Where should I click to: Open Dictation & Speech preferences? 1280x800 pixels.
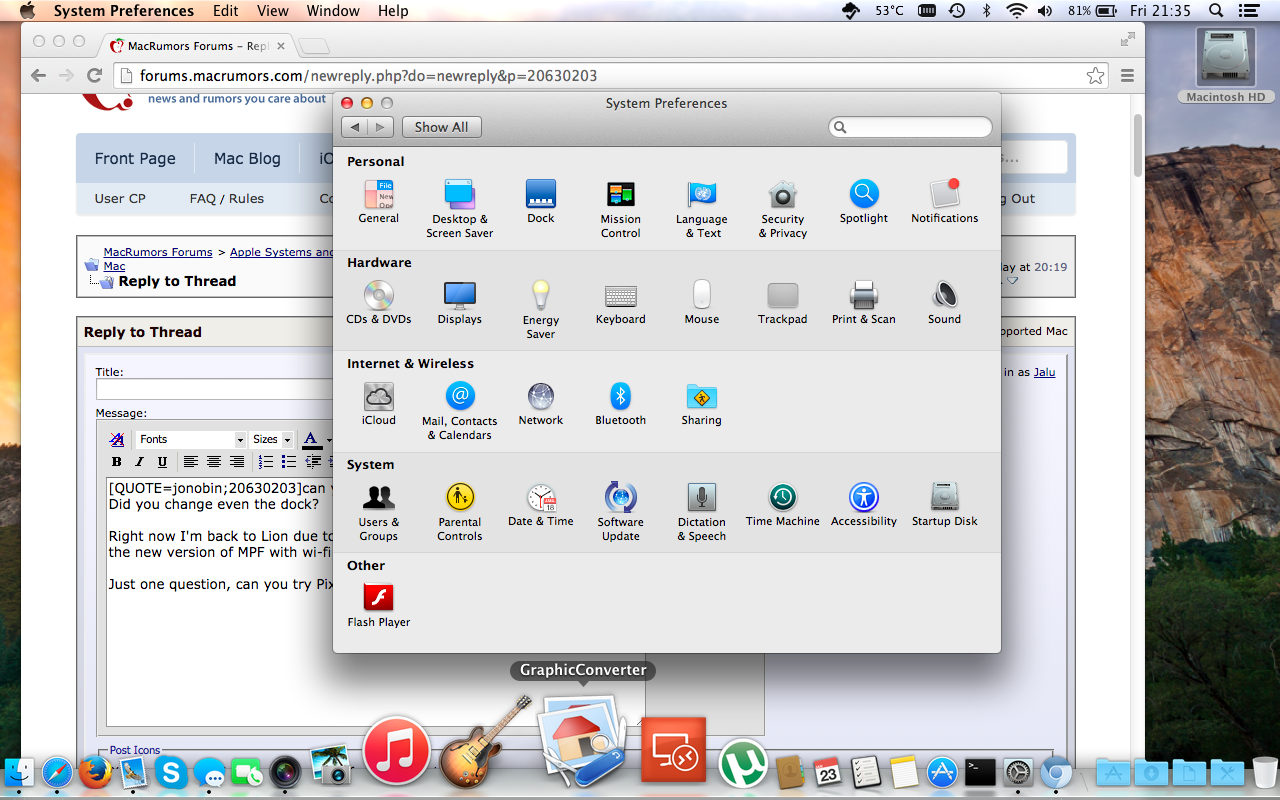click(x=701, y=512)
